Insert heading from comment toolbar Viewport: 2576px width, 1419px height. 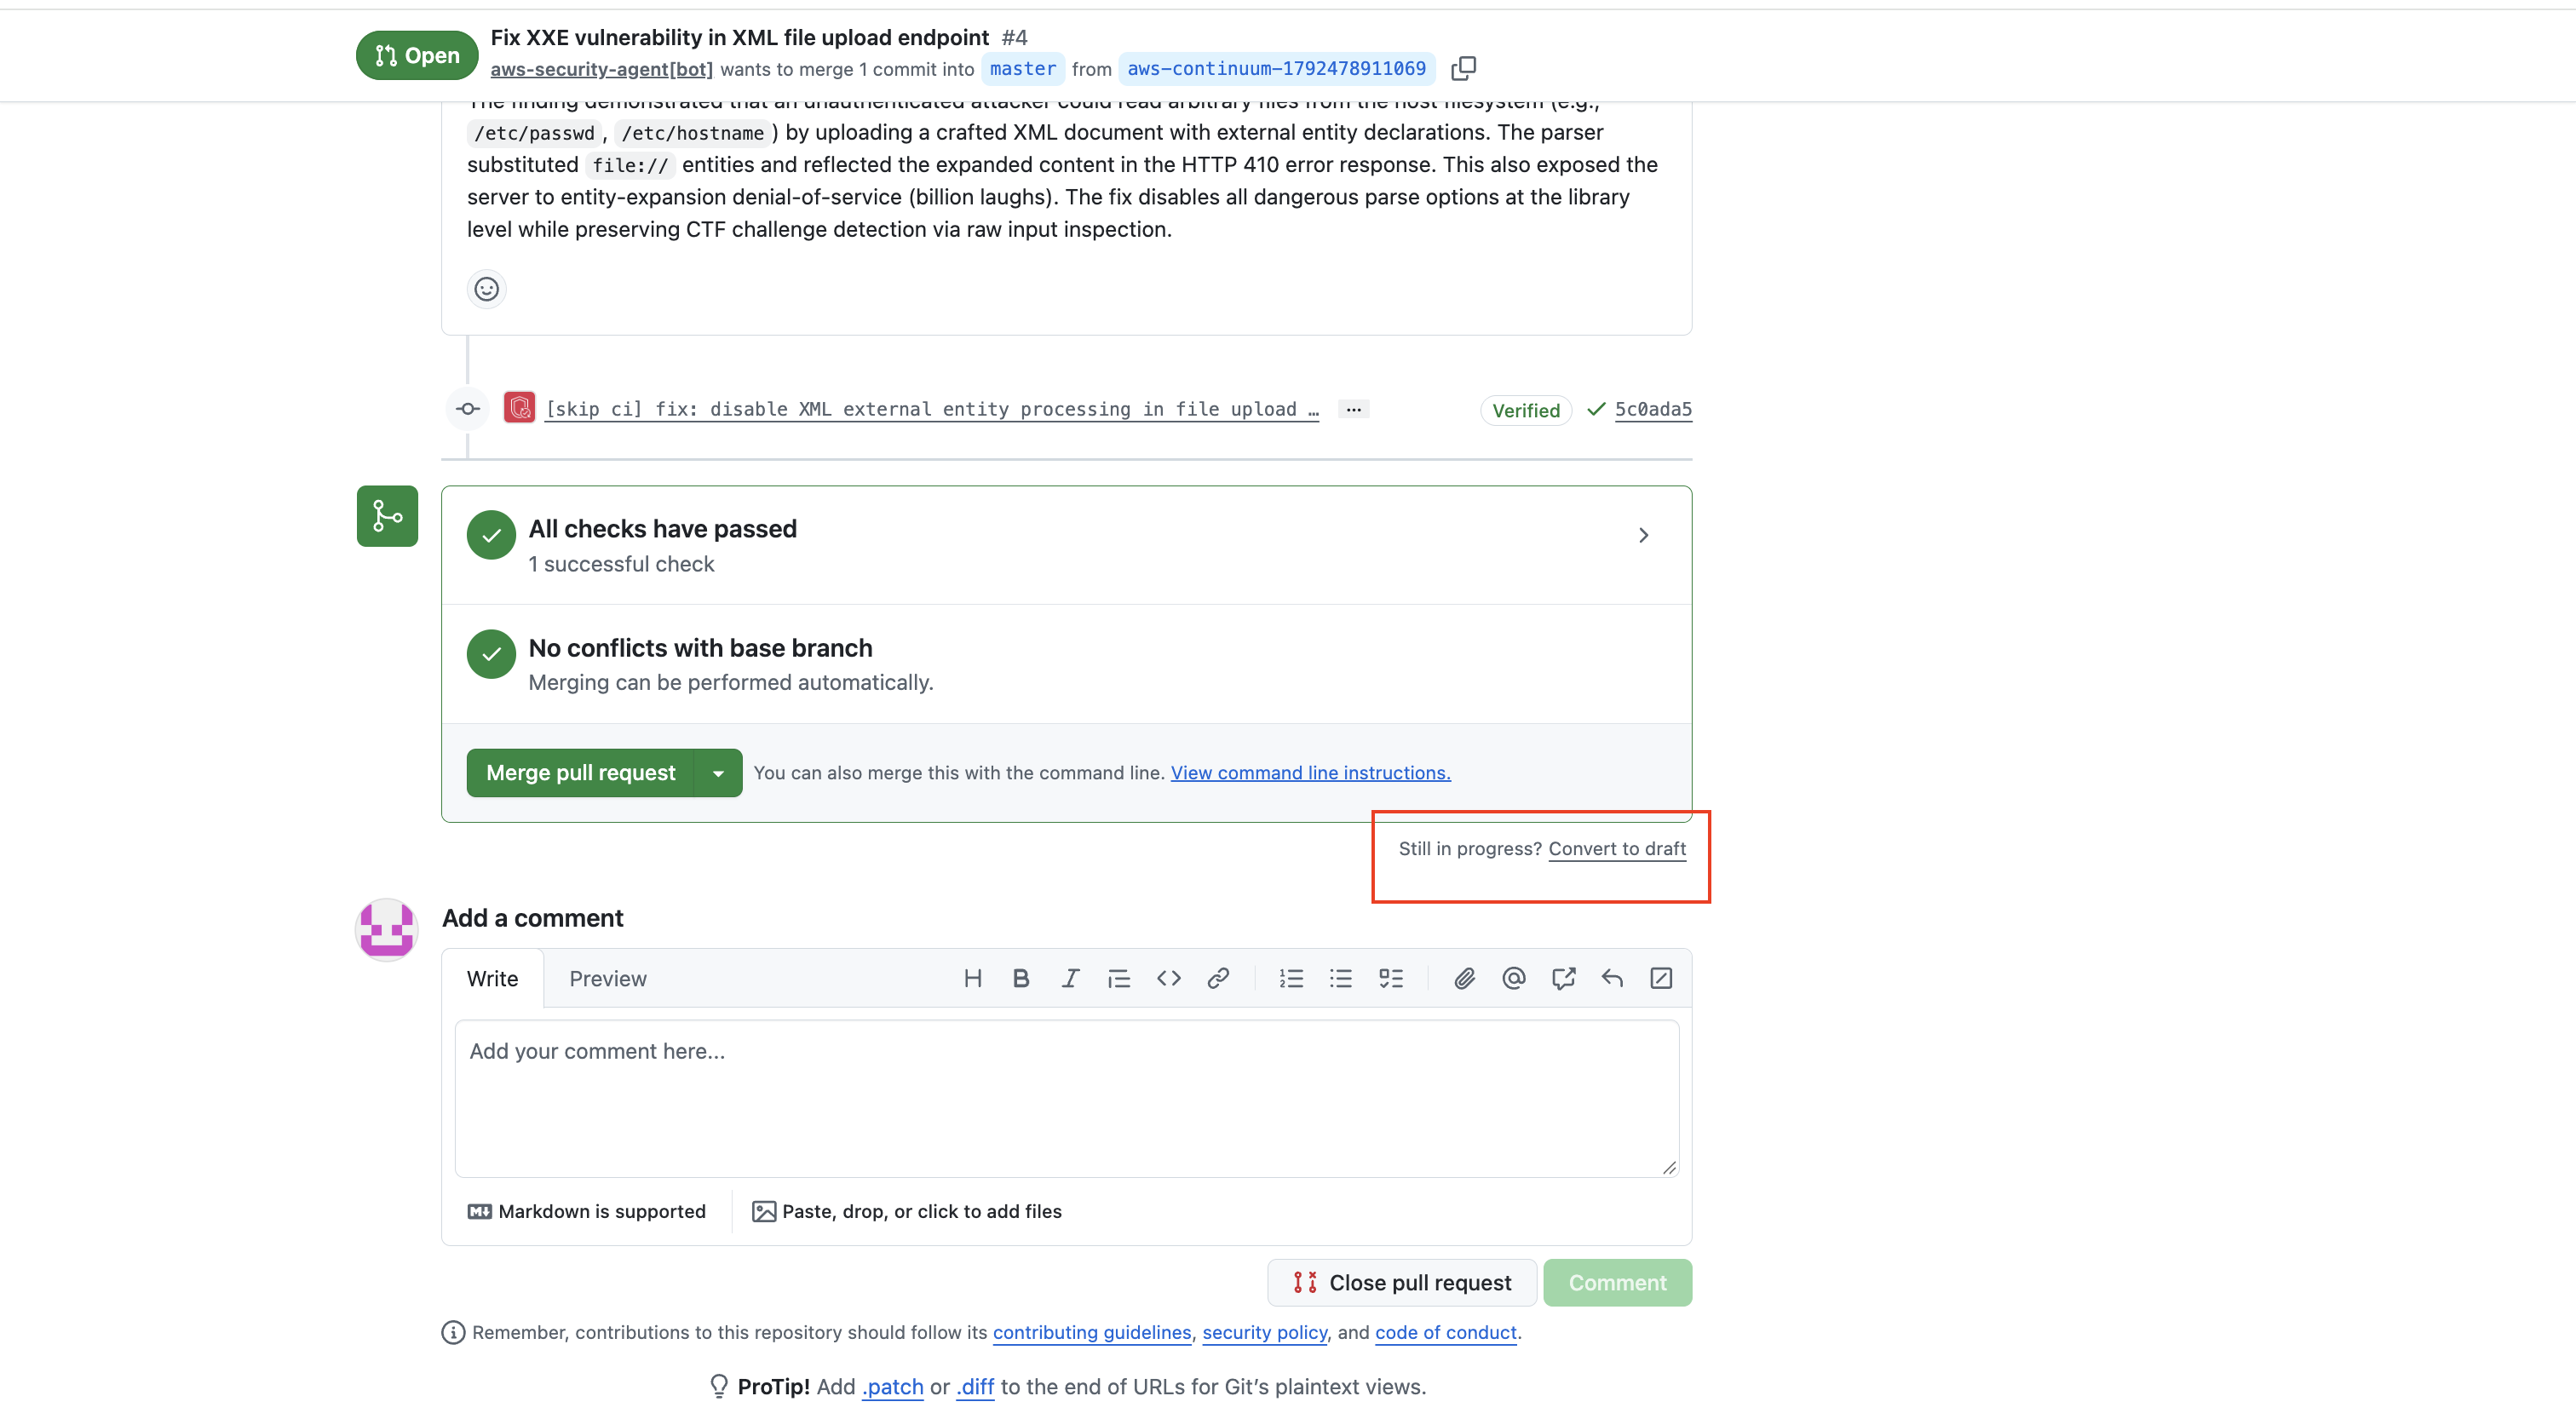(x=972, y=978)
